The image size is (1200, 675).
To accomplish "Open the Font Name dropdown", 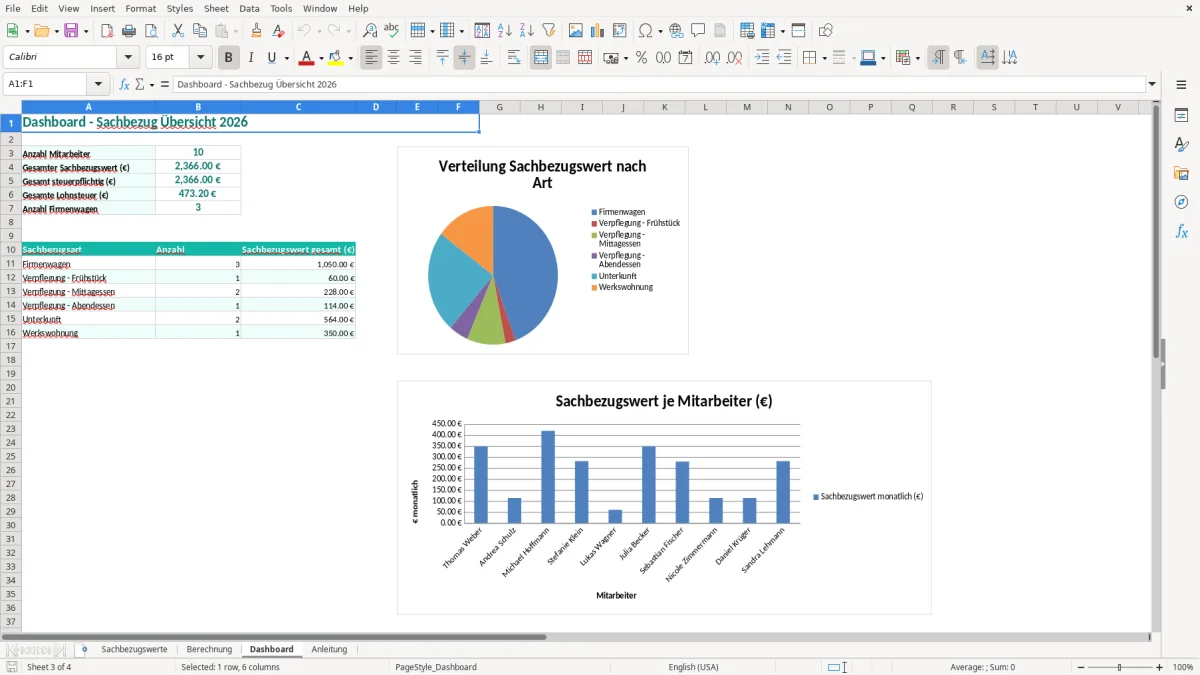I will 128,58.
